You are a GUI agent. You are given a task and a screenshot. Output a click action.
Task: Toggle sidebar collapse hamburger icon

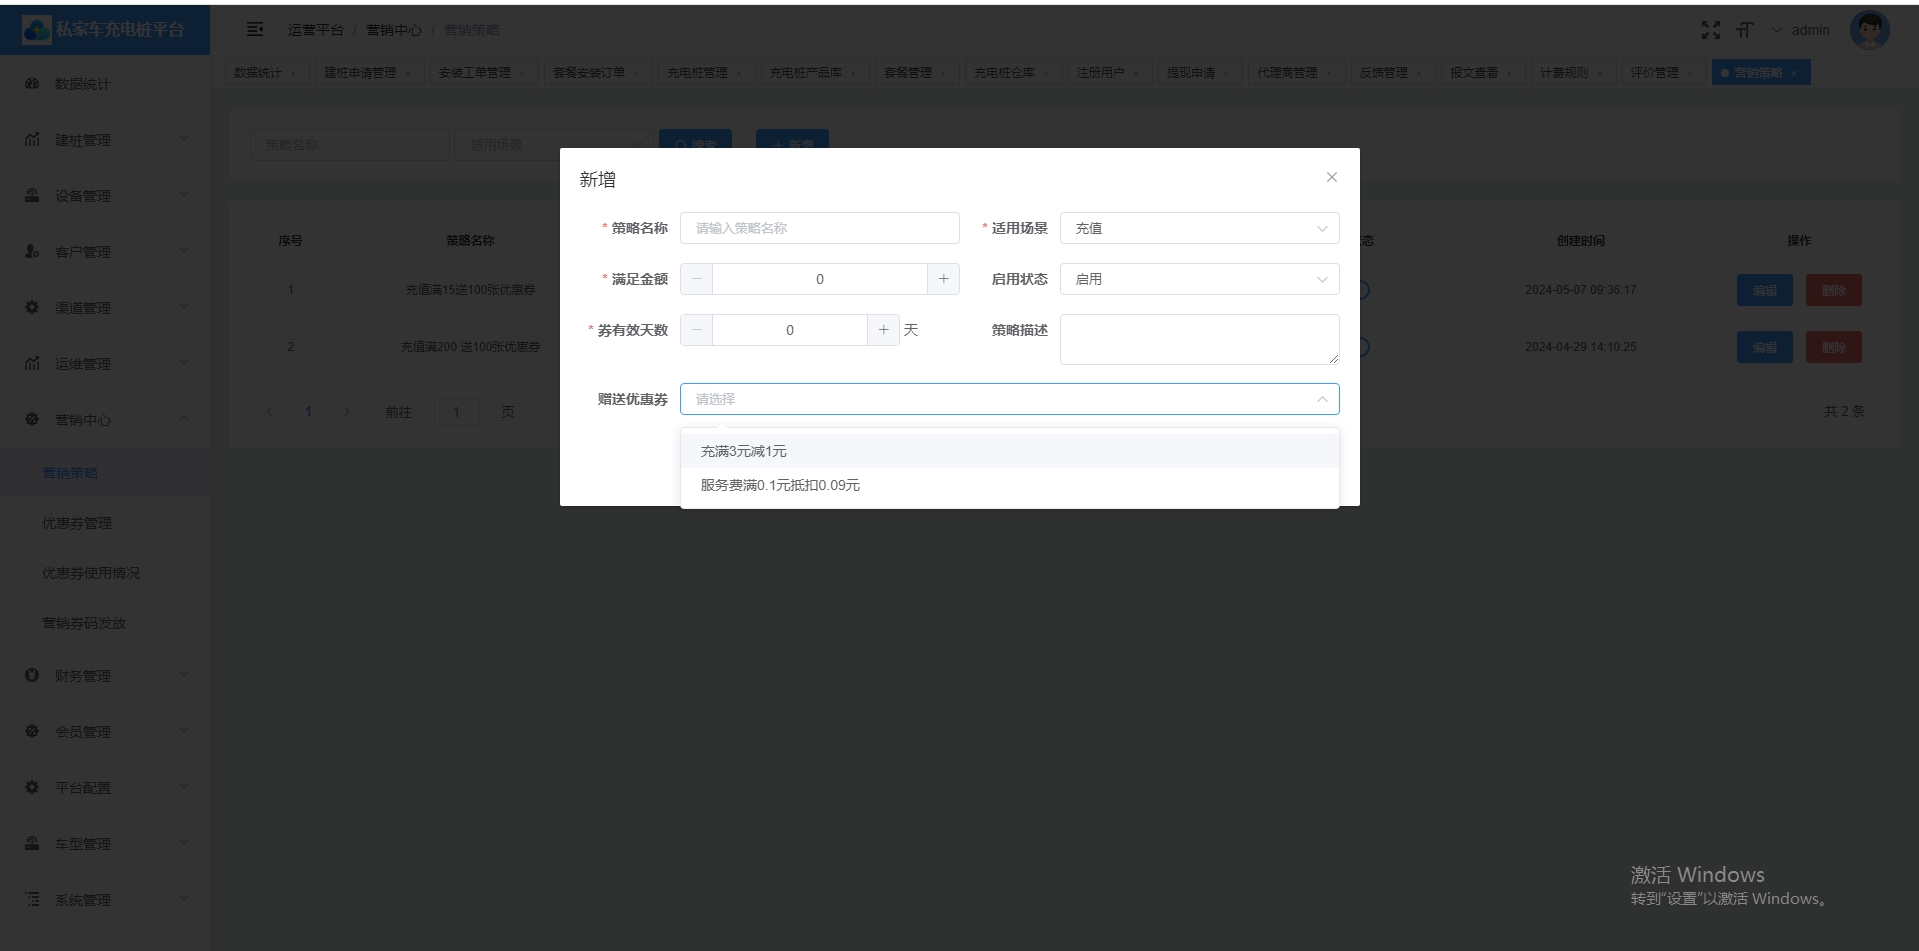(255, 30)
